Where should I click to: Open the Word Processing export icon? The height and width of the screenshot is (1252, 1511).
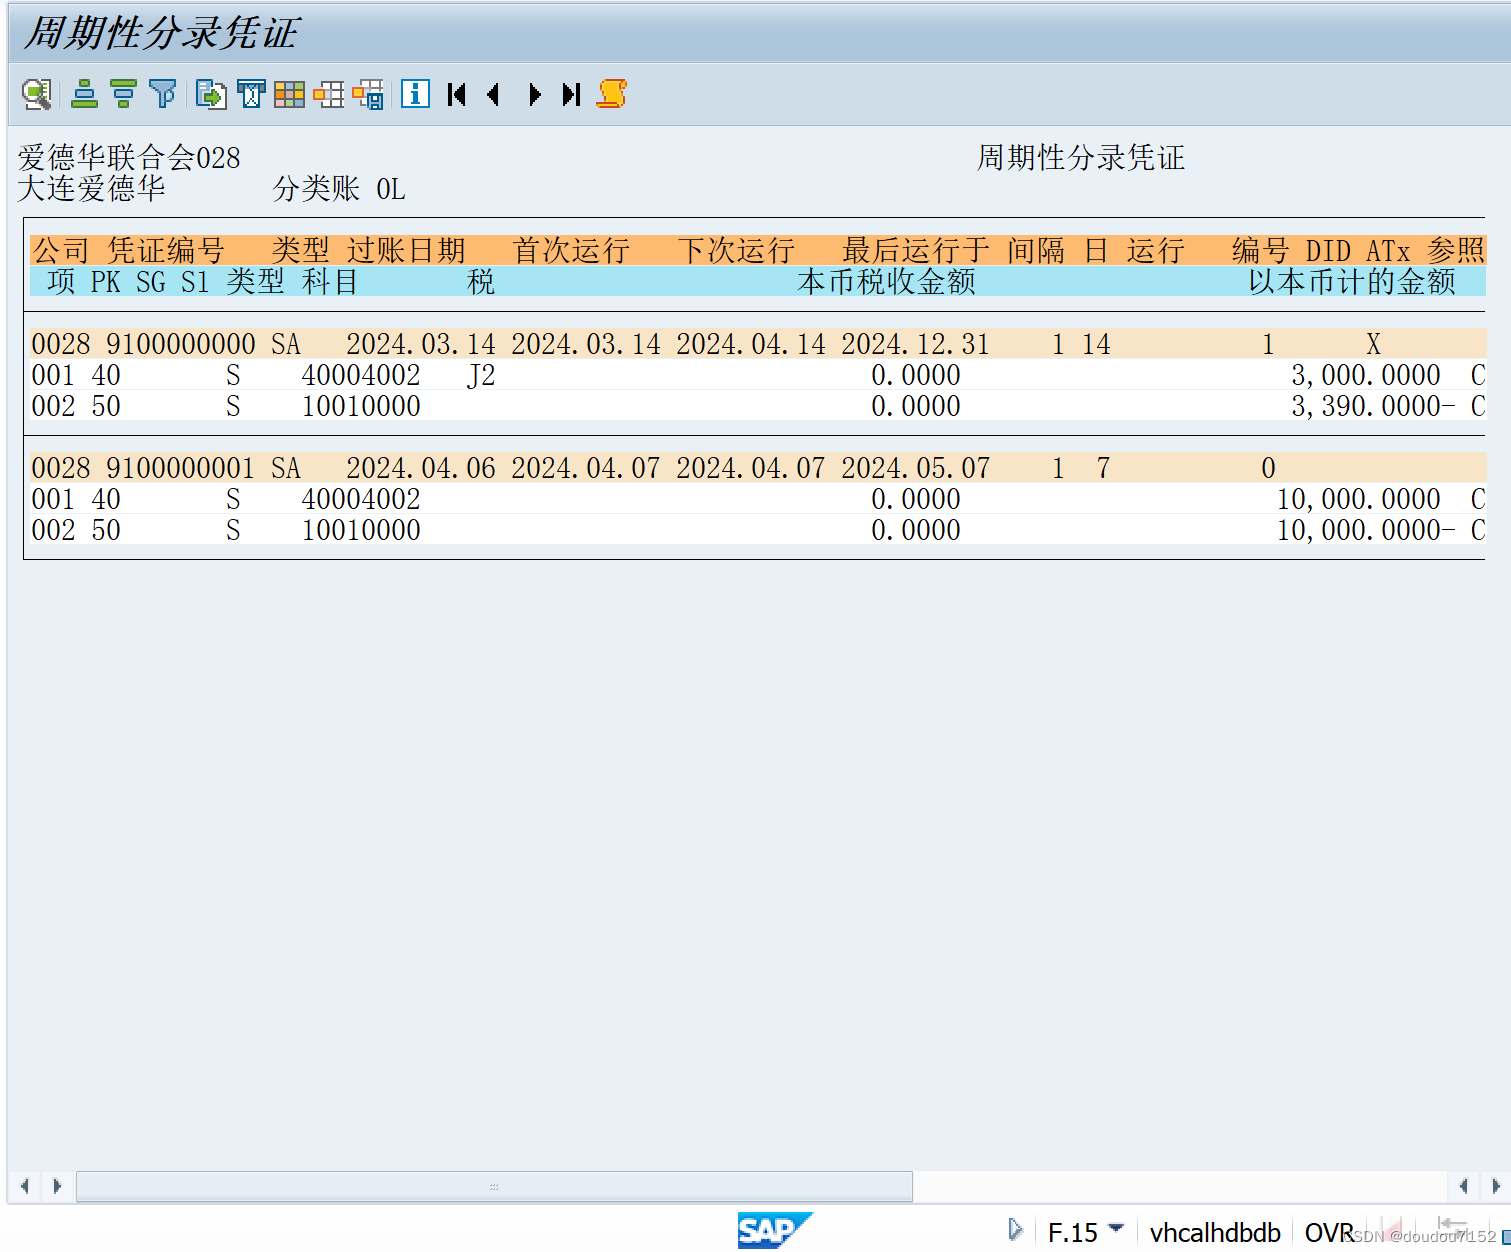point(250,94)
